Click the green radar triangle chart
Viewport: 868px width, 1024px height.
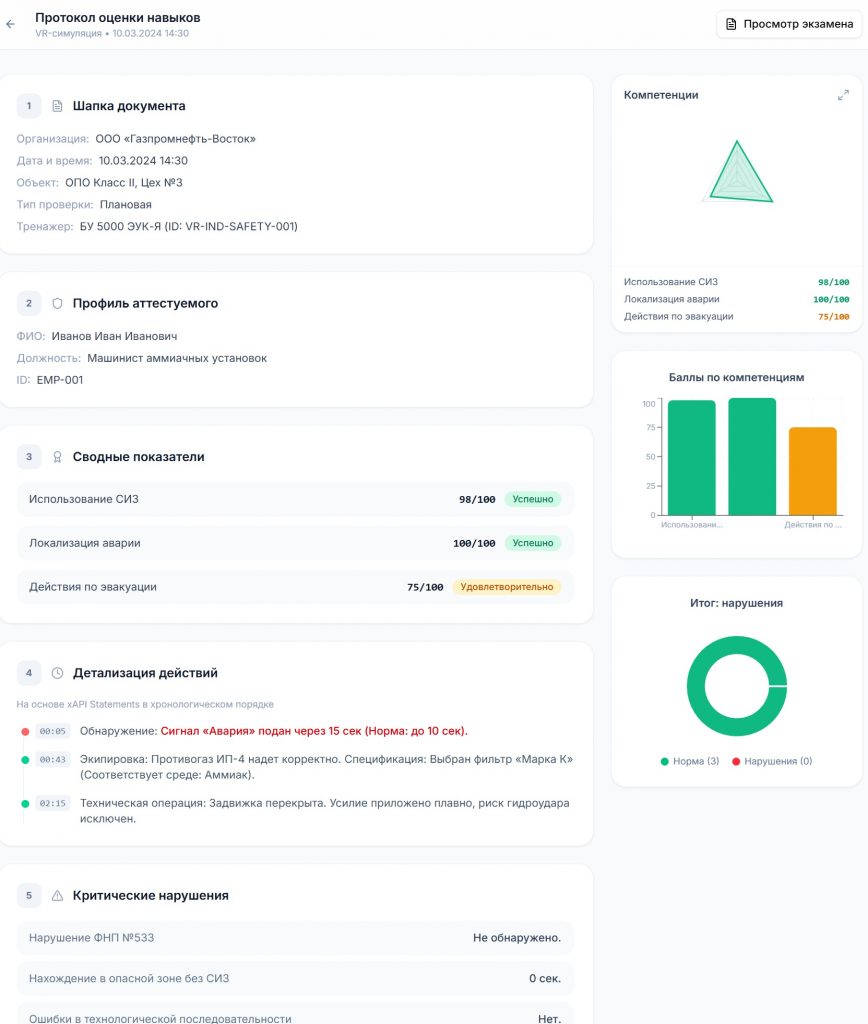(739, 177)
